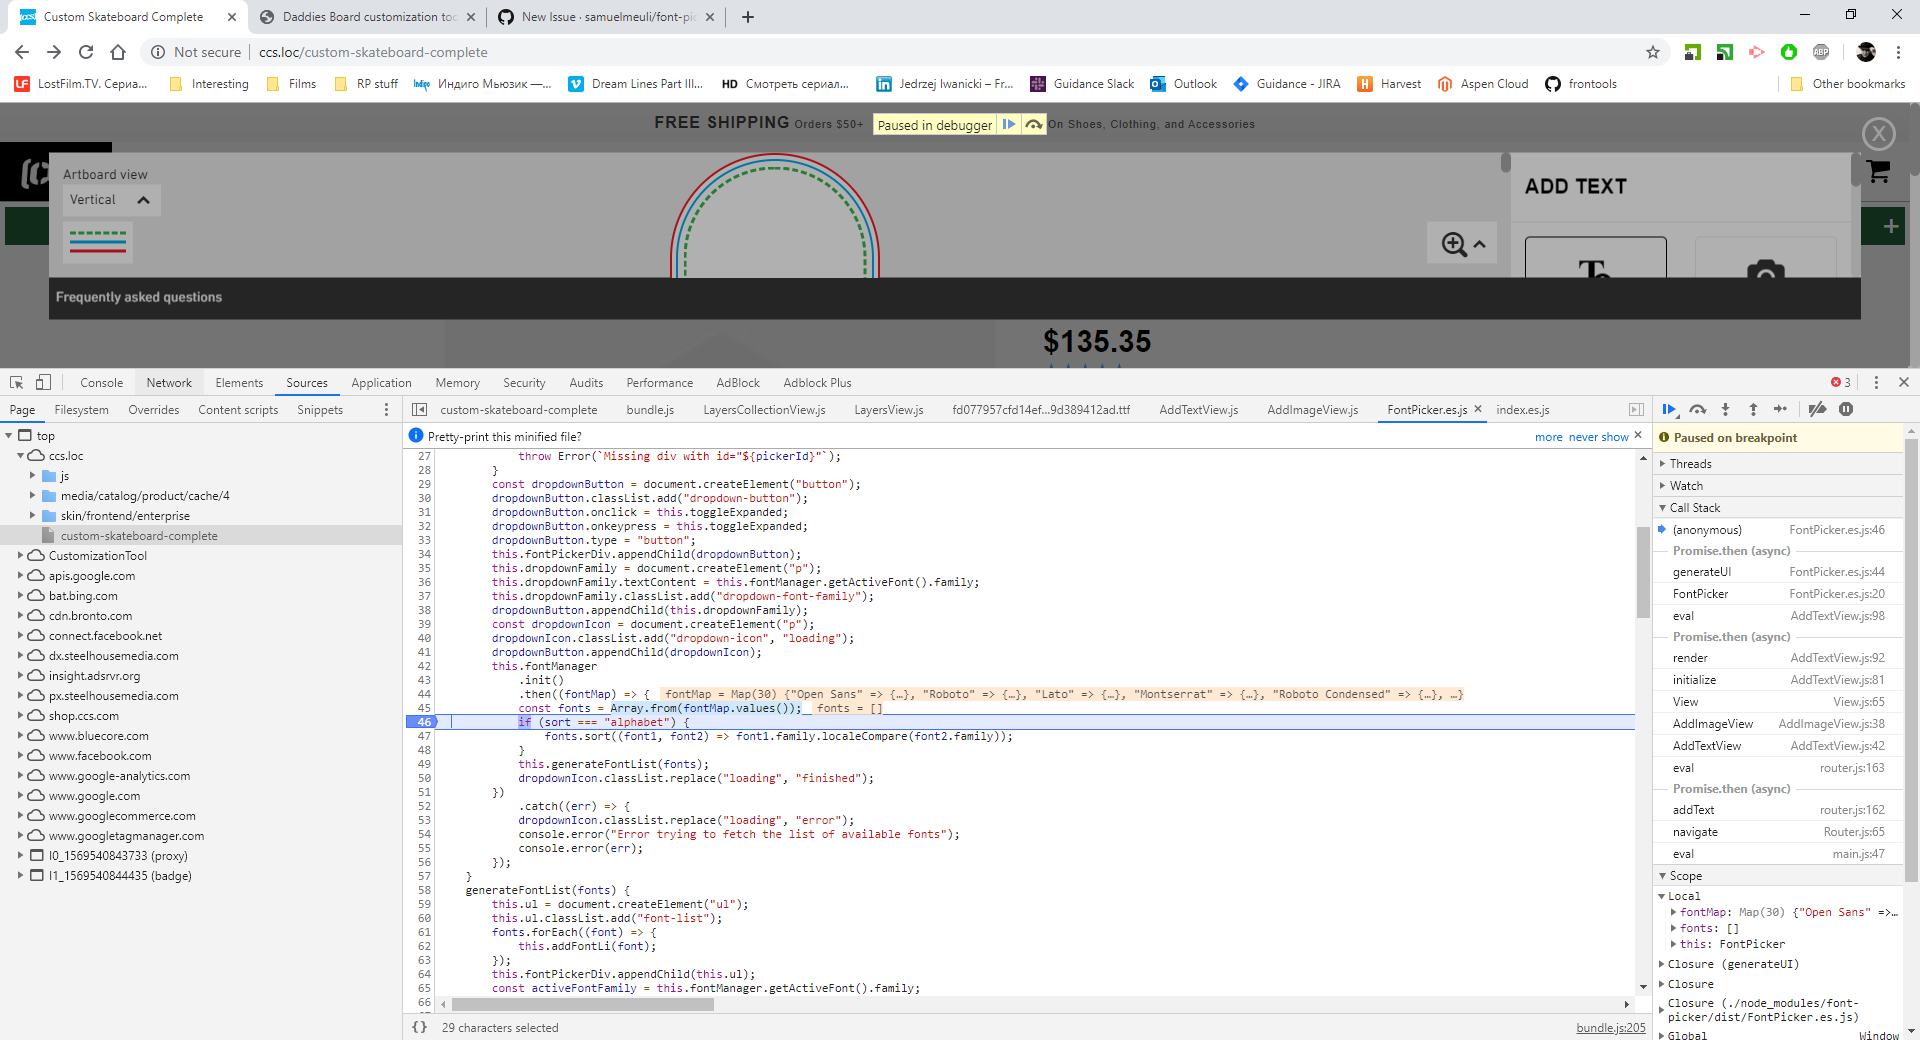
Task: Expand fontMap variable in Local scope
Action: 1674,912
